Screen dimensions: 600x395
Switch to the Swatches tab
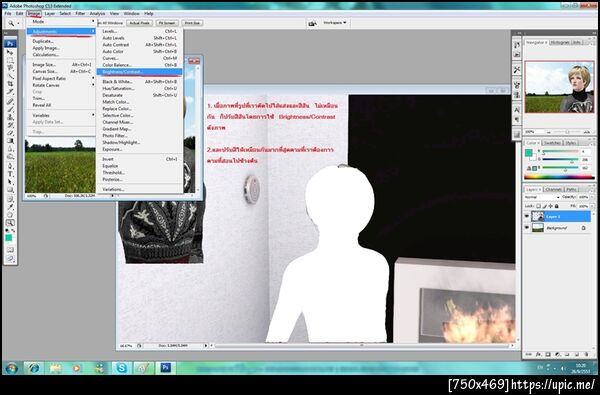point(552,143)
